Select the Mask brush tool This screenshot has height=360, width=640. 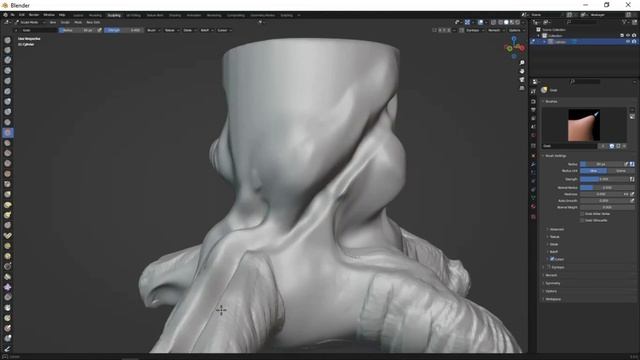point(7,307)
